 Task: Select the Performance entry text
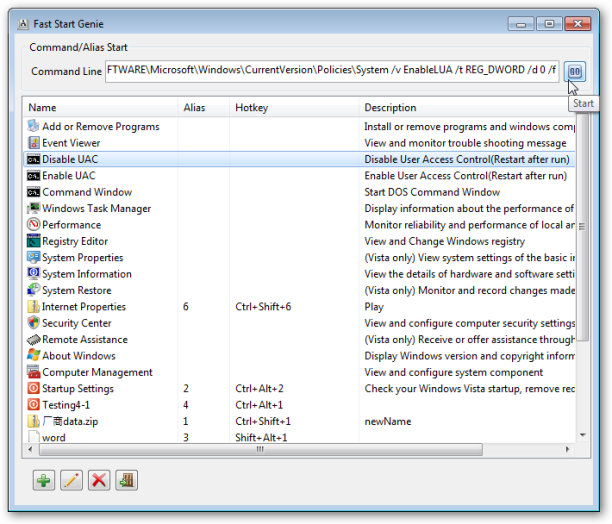pos(71,225)
